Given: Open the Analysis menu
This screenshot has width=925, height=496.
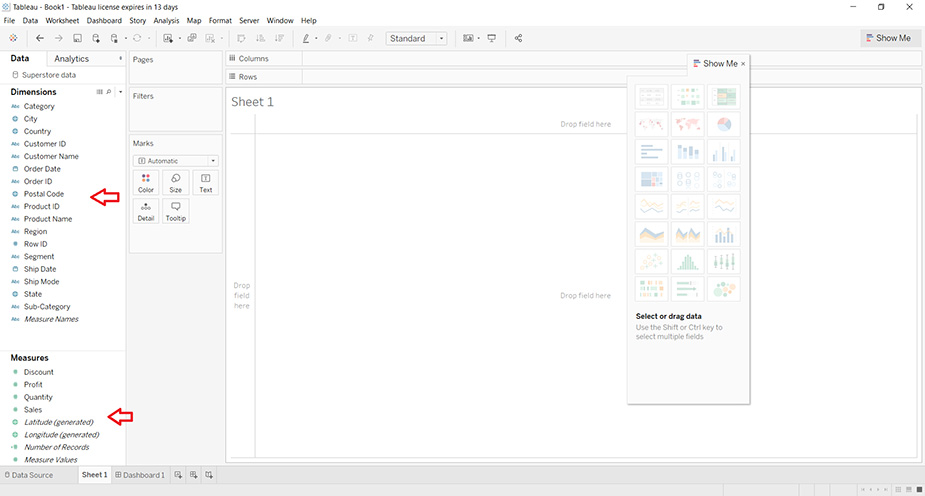Looking at the screenshot, I should pos(166,21).
